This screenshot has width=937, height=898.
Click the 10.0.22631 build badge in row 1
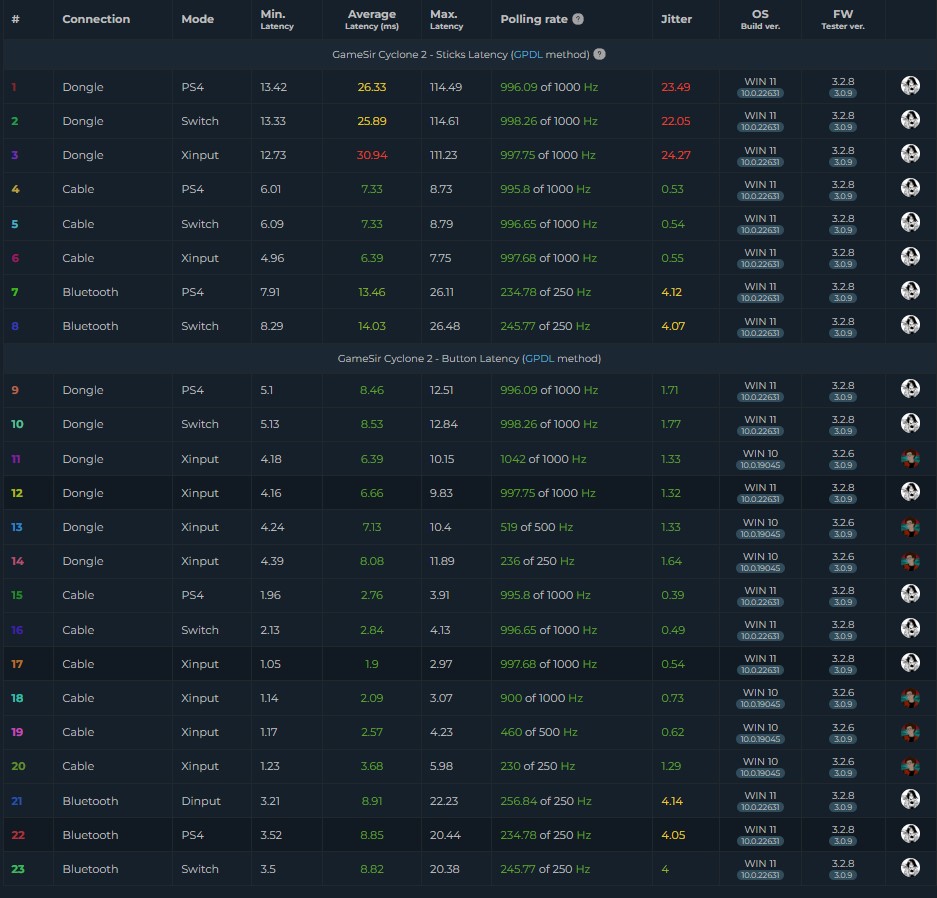(x=760, y=93)
